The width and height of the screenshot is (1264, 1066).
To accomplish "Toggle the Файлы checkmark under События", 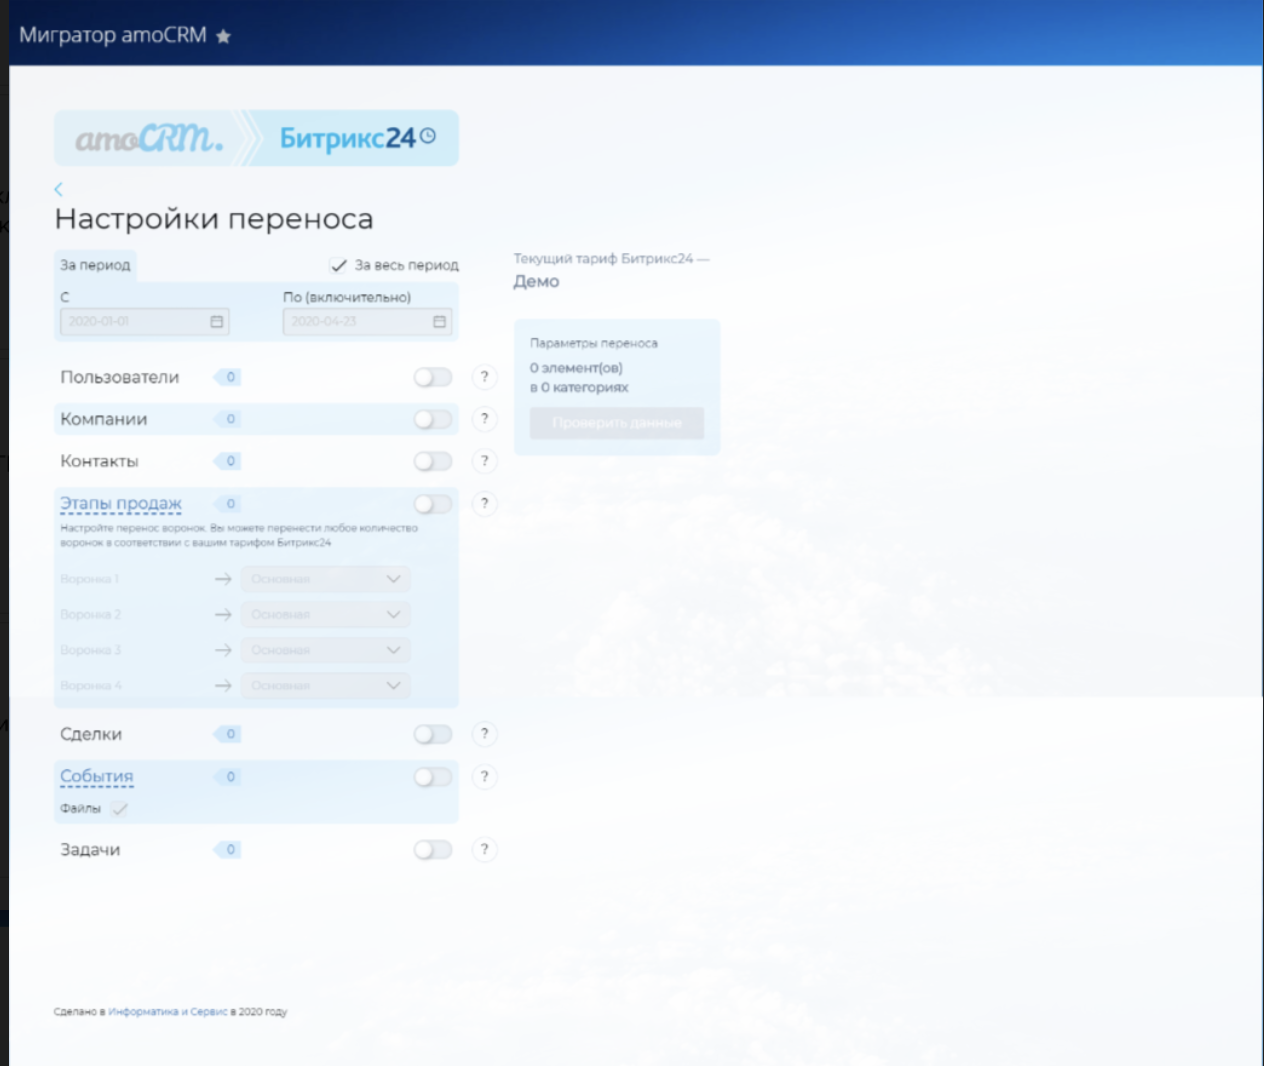I will coord(120,809).
